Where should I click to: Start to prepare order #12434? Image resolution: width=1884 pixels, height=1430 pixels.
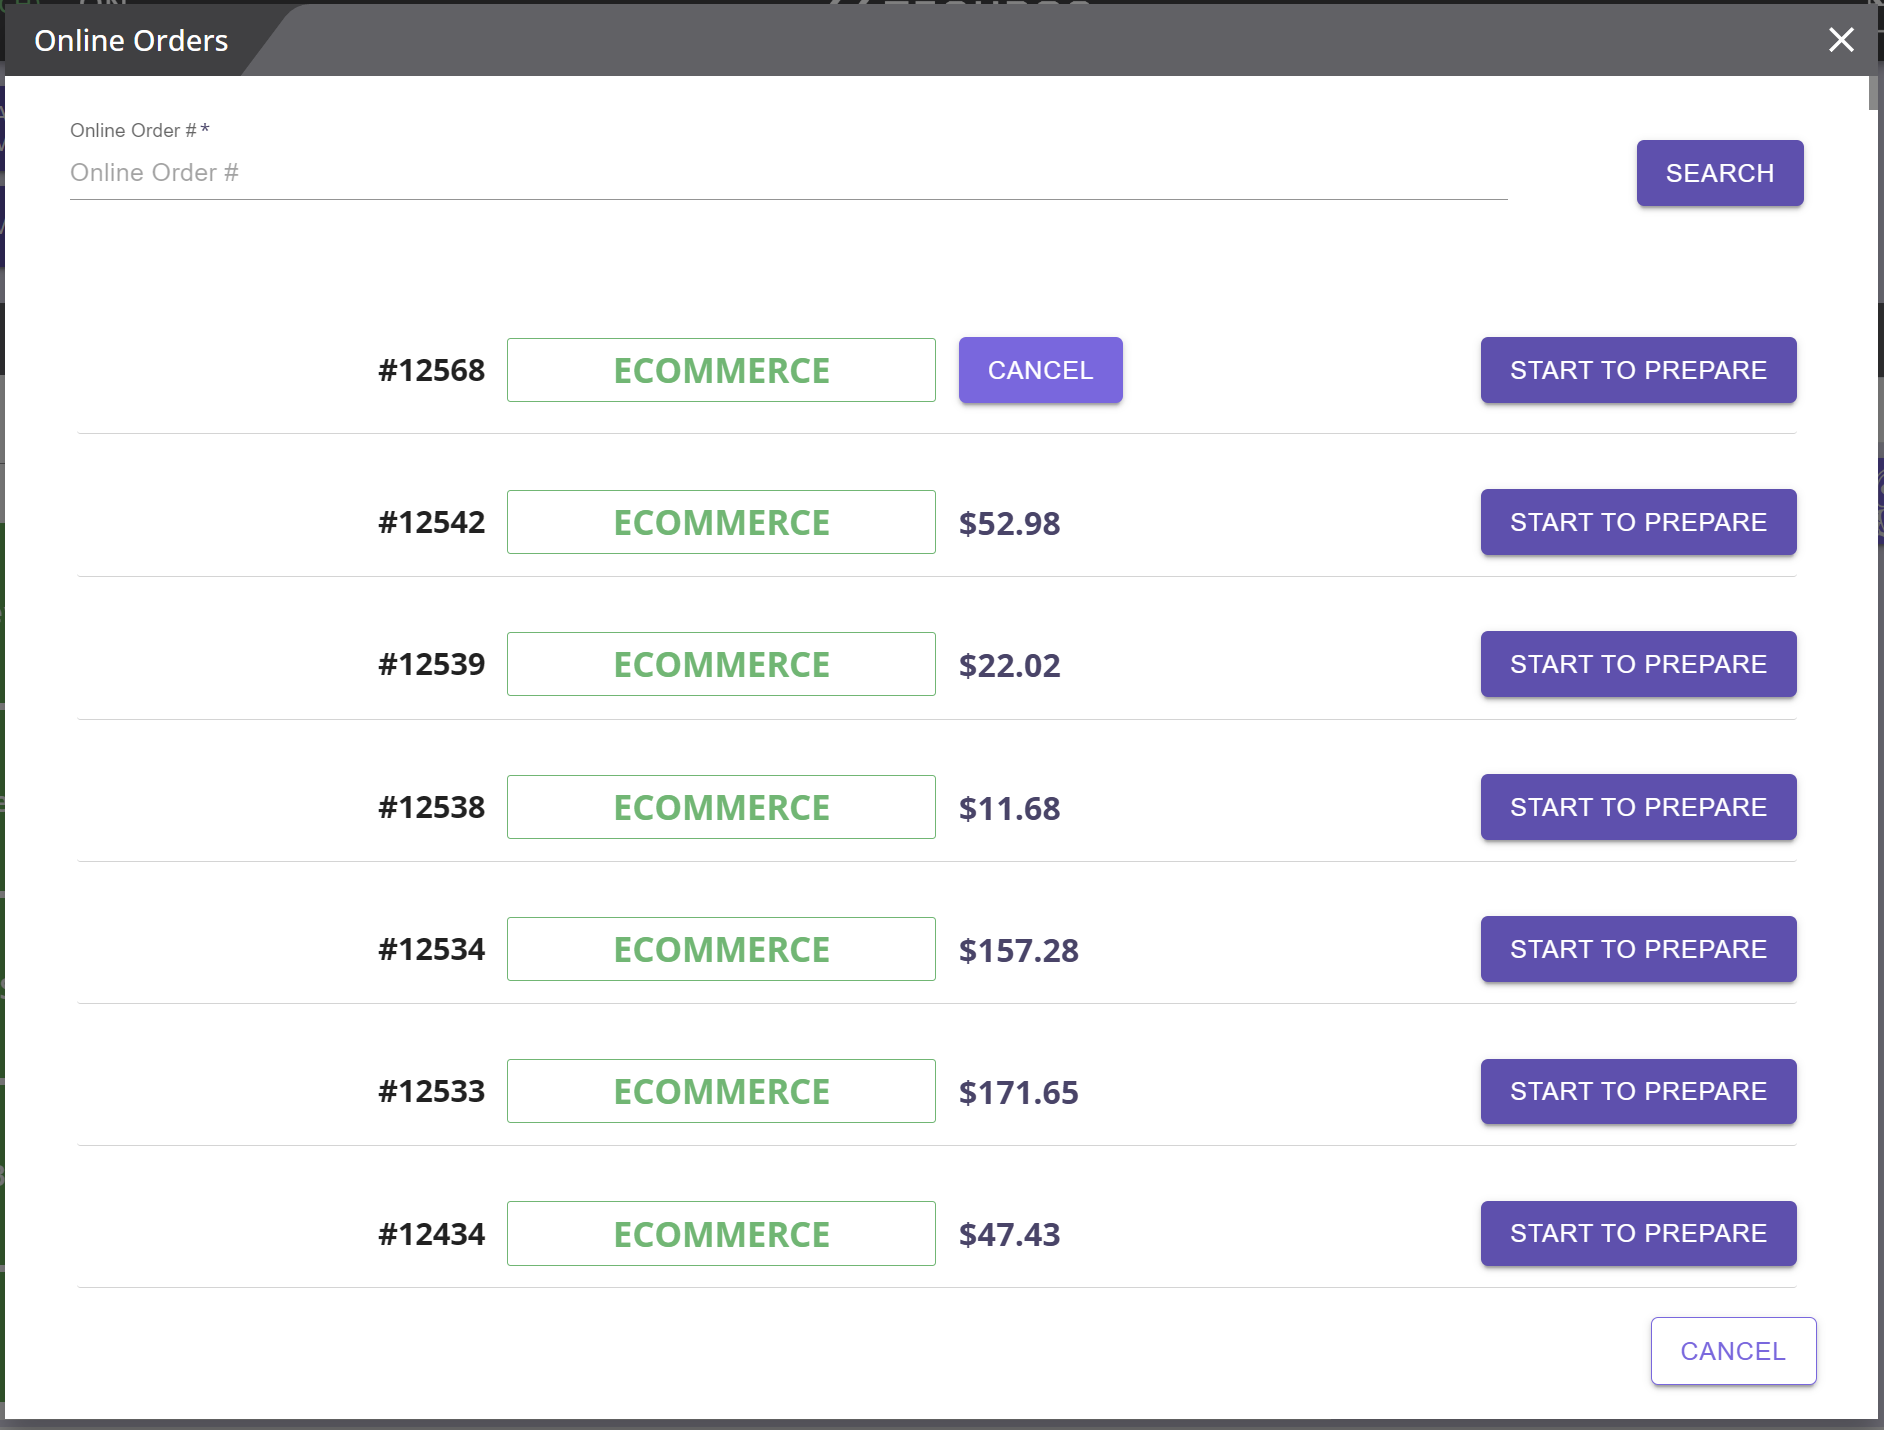(x=1638, y=1233)
